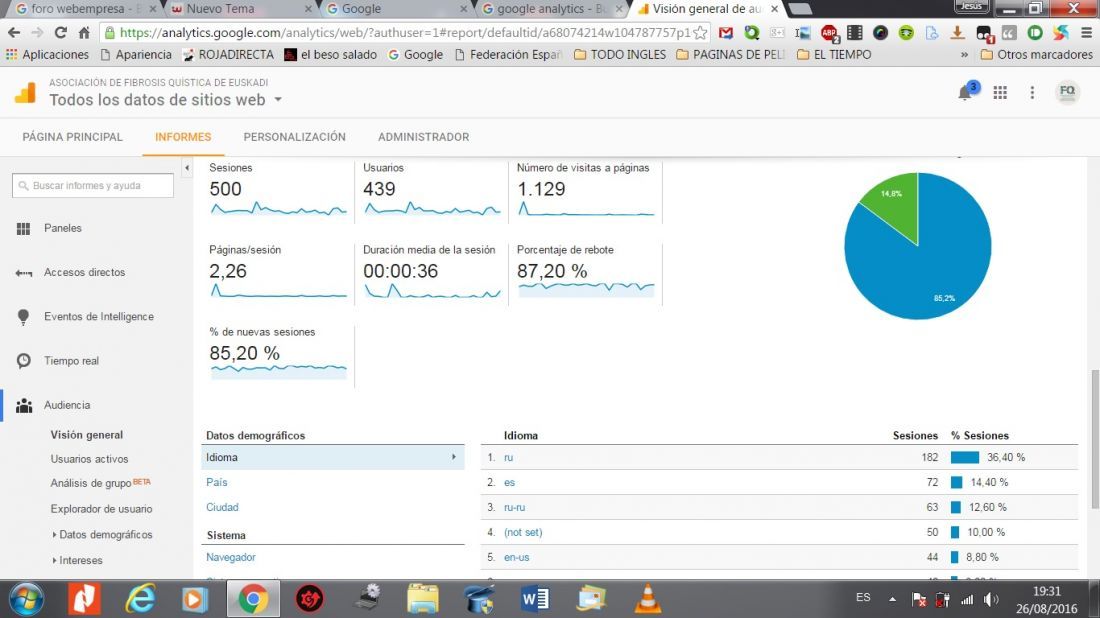Open the notifications bell icon

(966, 92)
